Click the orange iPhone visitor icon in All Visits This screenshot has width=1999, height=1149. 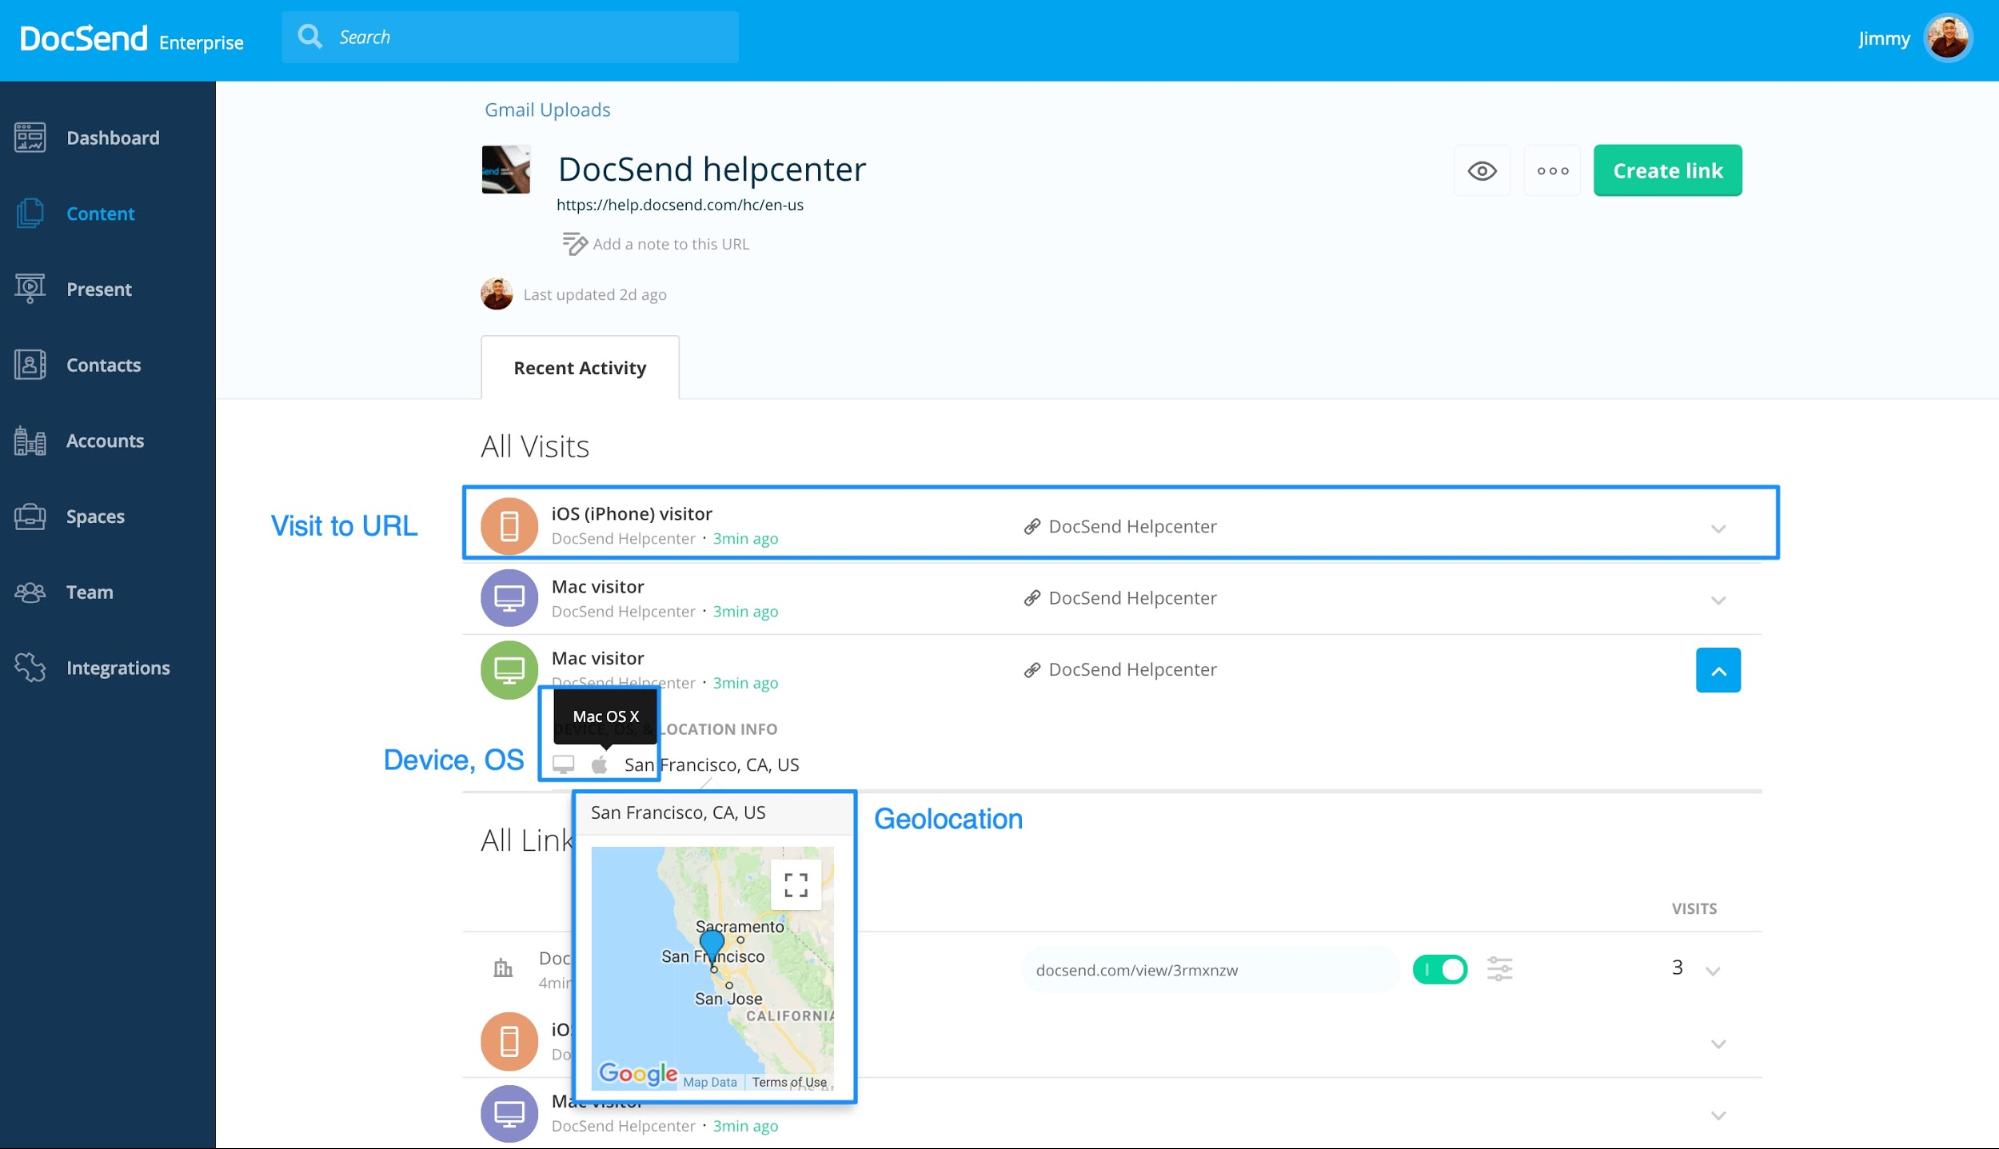pyautogui.click(x=509, y=526)
